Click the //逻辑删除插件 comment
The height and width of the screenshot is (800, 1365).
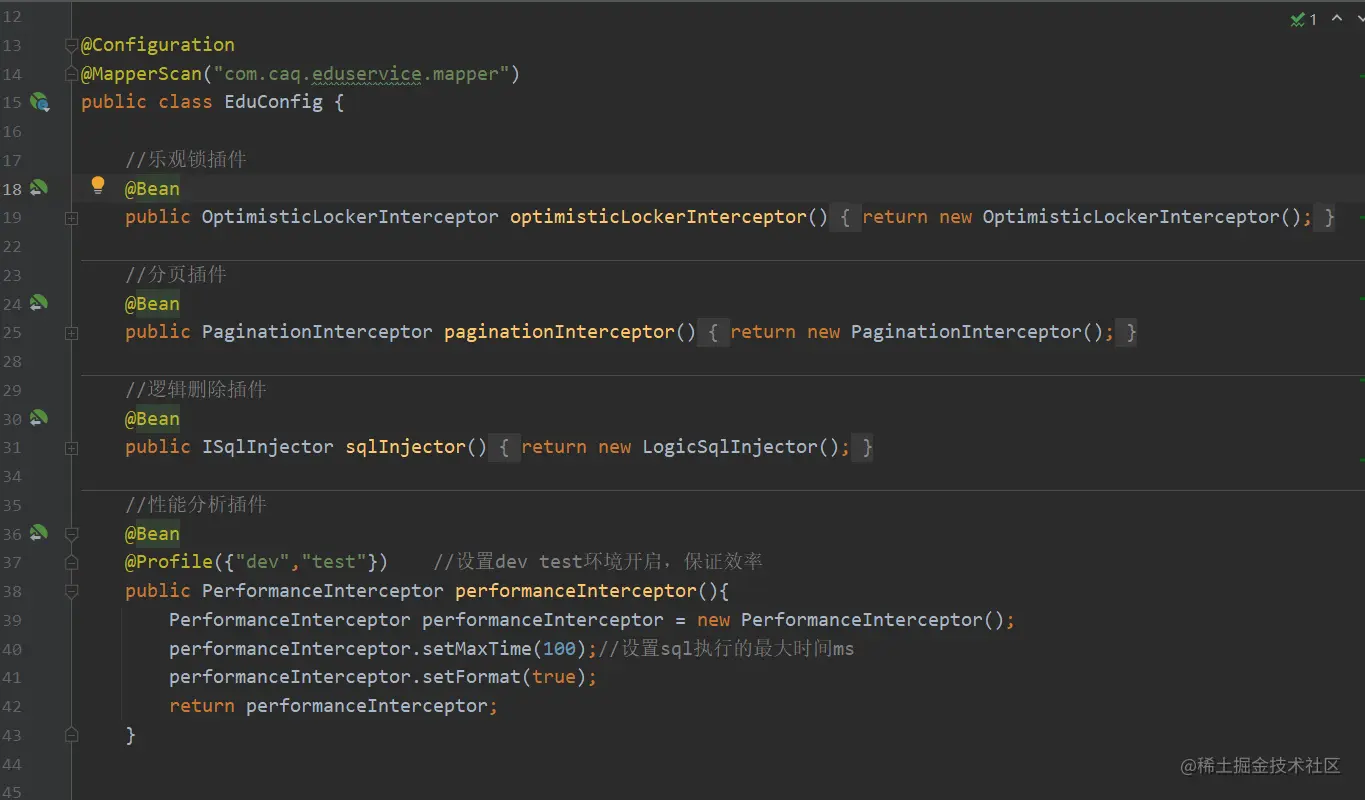(x=196, y=390)
